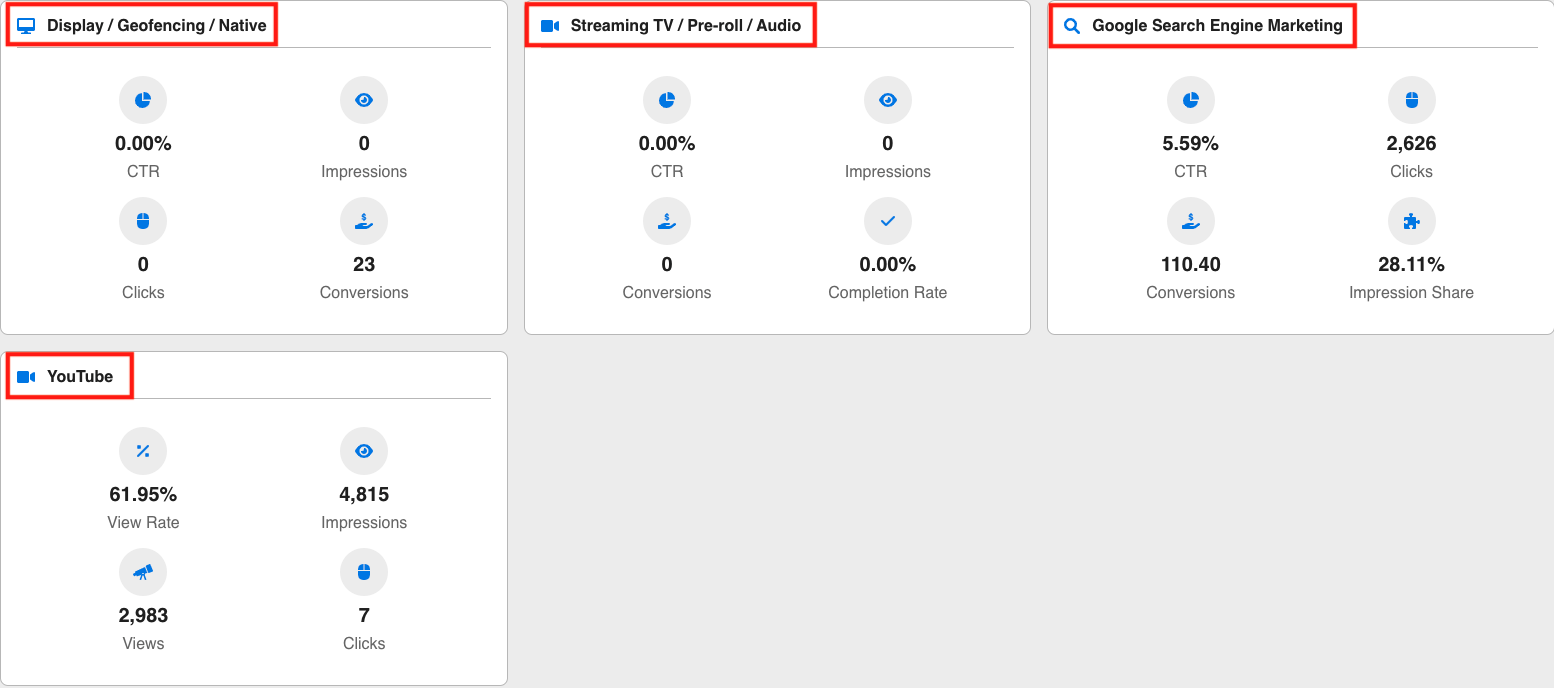This screenshot has height=688, width=1554.
Task: Open the YouTube card heading
Action: coord(80,377)
